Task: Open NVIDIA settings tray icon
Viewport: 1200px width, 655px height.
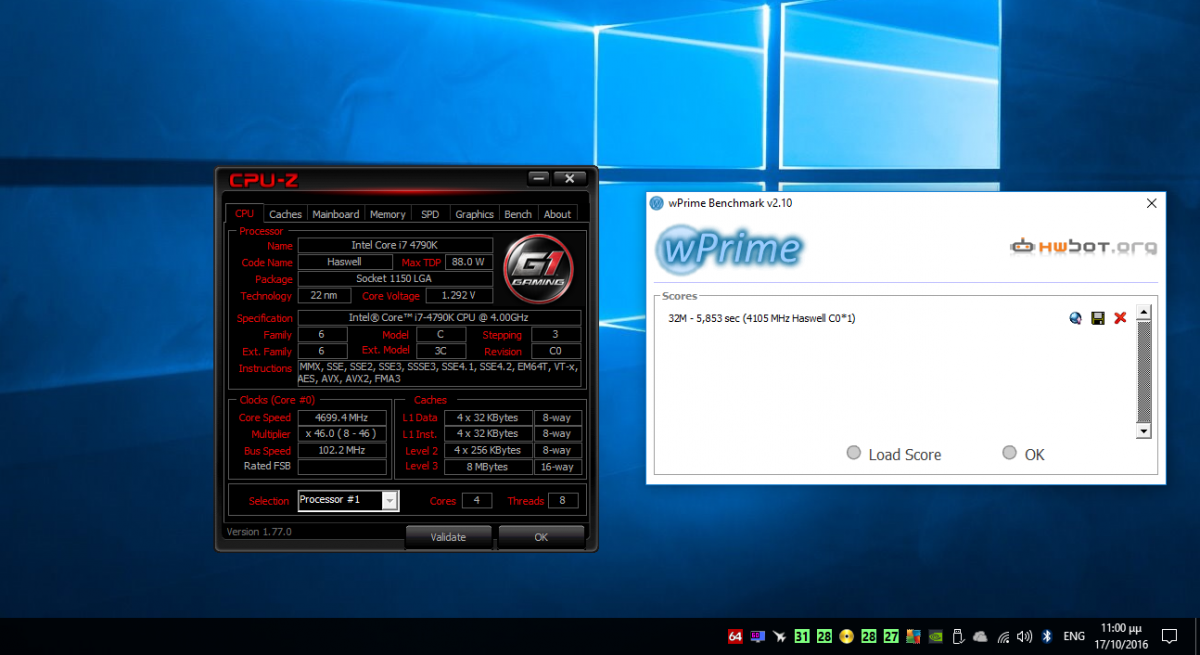Action: click(935, 636)
